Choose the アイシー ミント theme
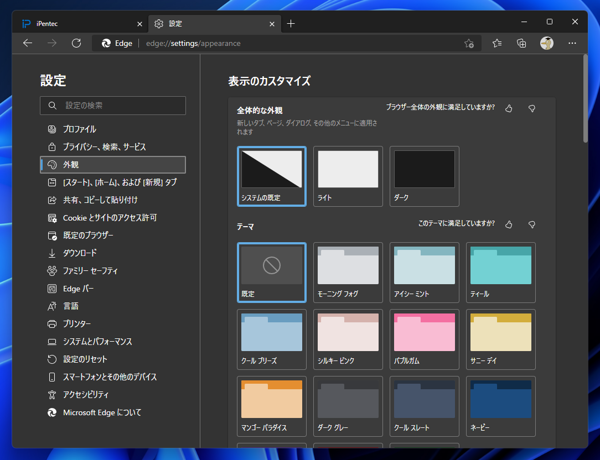This screenshot has height=460, width=600. point(424,272)
